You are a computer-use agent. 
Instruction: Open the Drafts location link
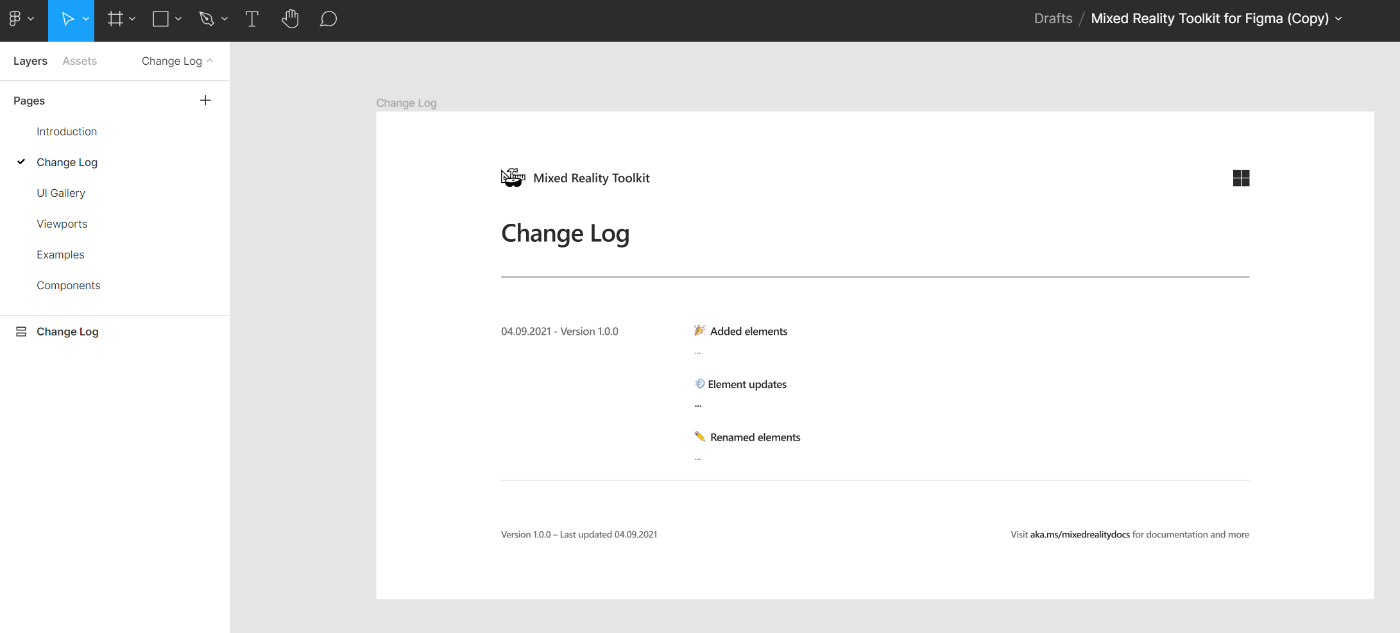[1053, 18]
